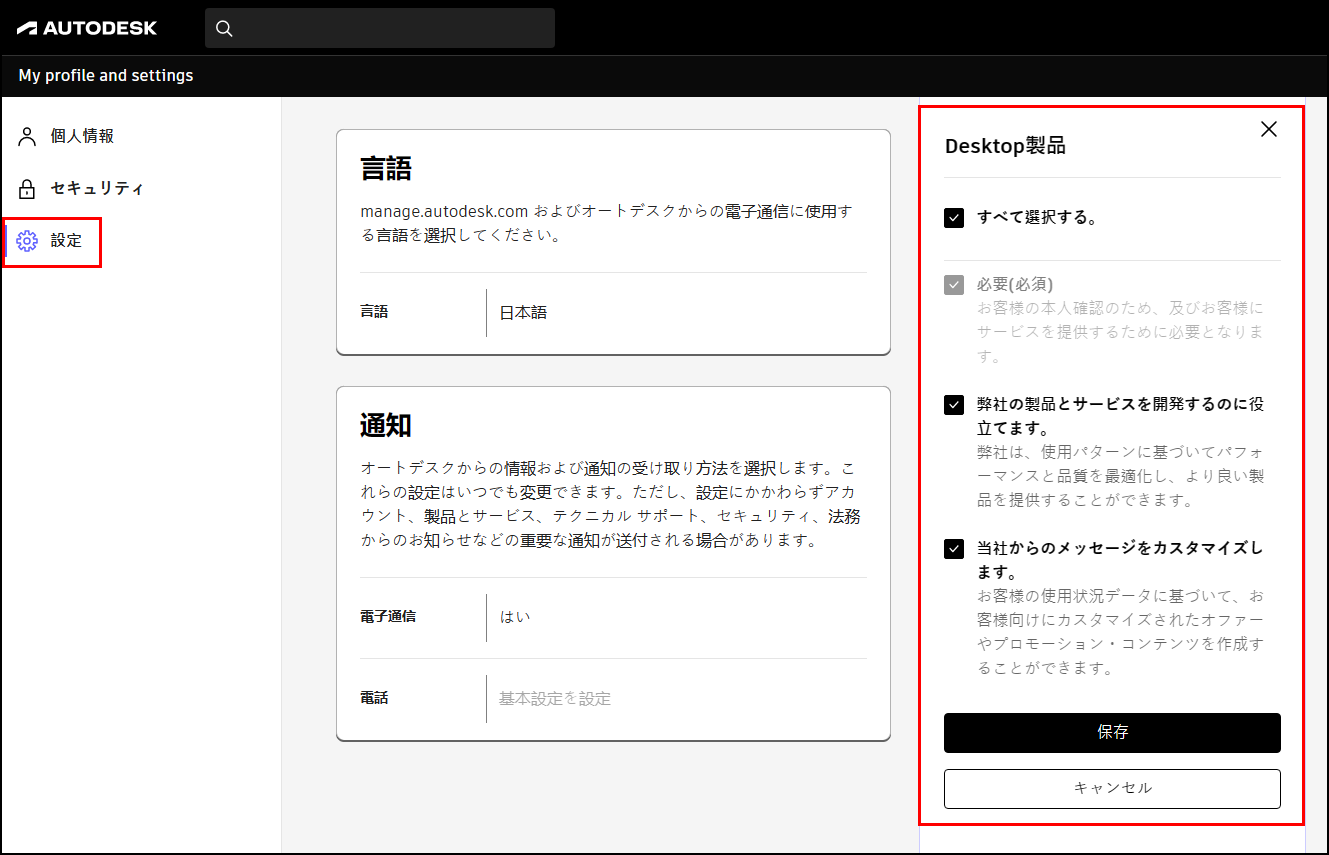The width and height of the screenshot is (1329, 855).
Task: Click the 設定 gear icon in sidebar
Action: 27,240
